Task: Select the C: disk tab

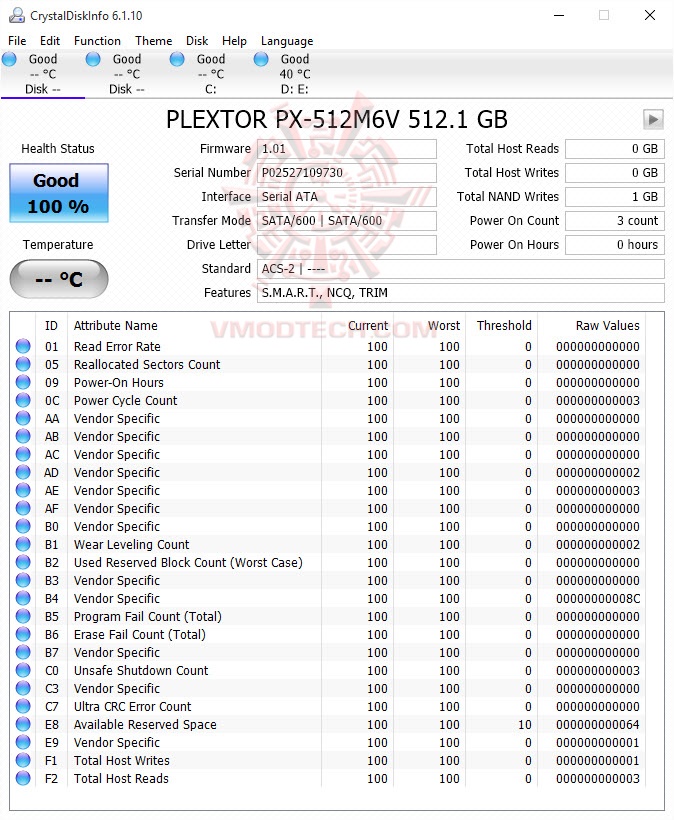Action: point(210,74)
